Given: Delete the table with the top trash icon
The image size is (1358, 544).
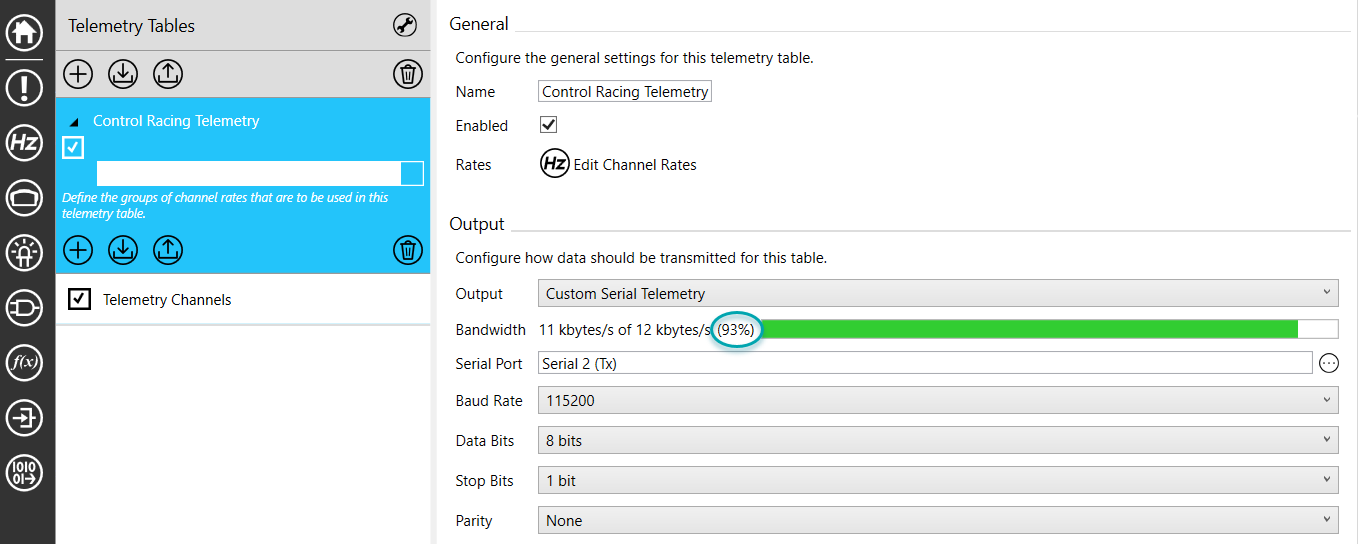Looking at the screenshot, I should pyautogui.click(x=407, y=74).
